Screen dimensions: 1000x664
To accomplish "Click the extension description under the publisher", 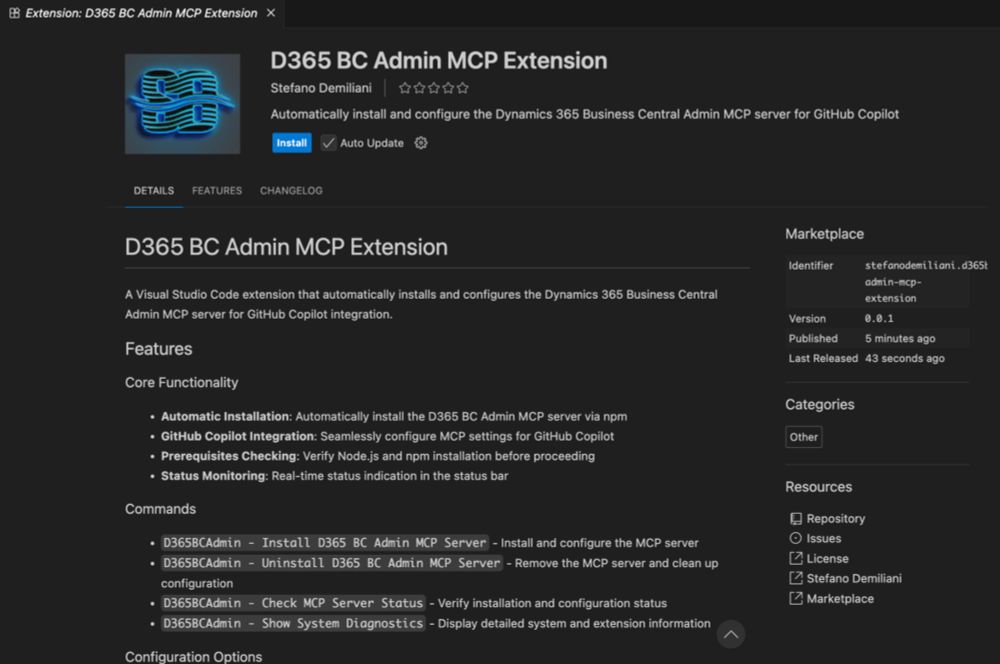I will click(x=585, y=114).
